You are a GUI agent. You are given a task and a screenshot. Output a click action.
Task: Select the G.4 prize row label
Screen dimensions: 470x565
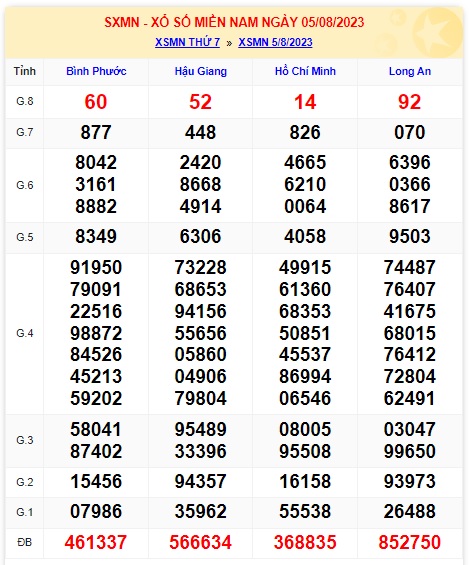25,333
